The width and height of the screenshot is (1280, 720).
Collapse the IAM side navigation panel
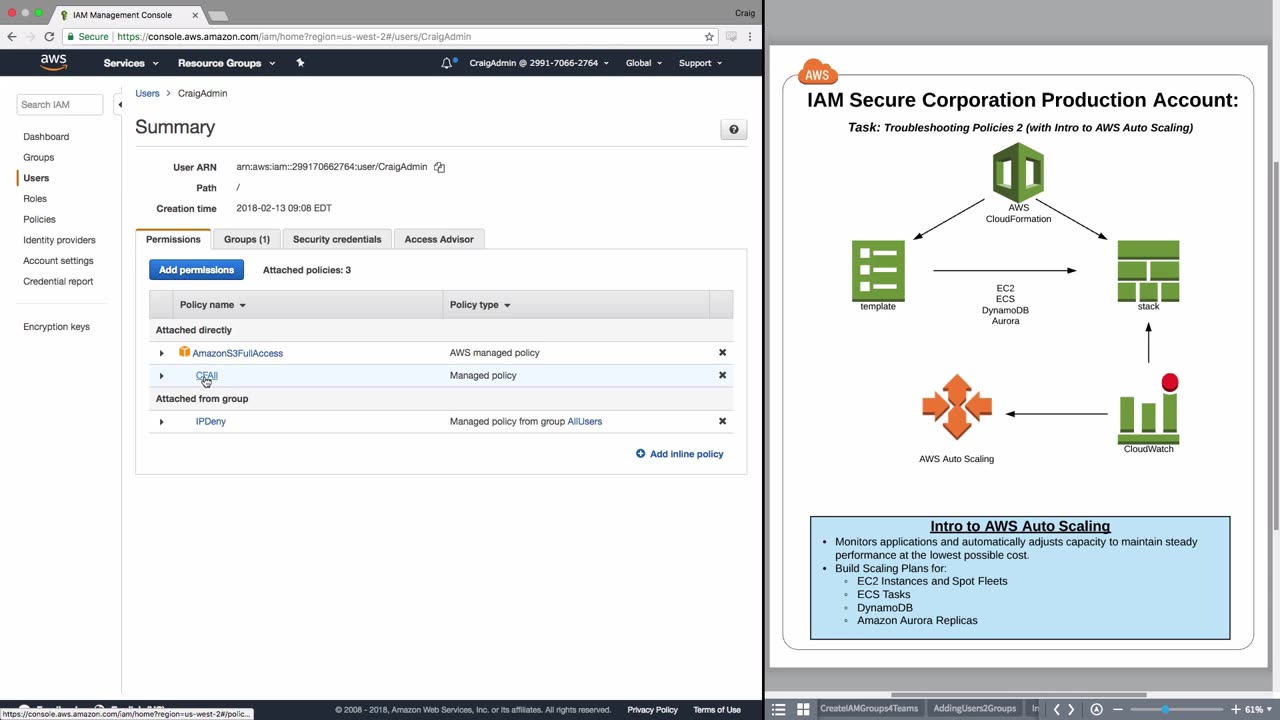[120, 105]
